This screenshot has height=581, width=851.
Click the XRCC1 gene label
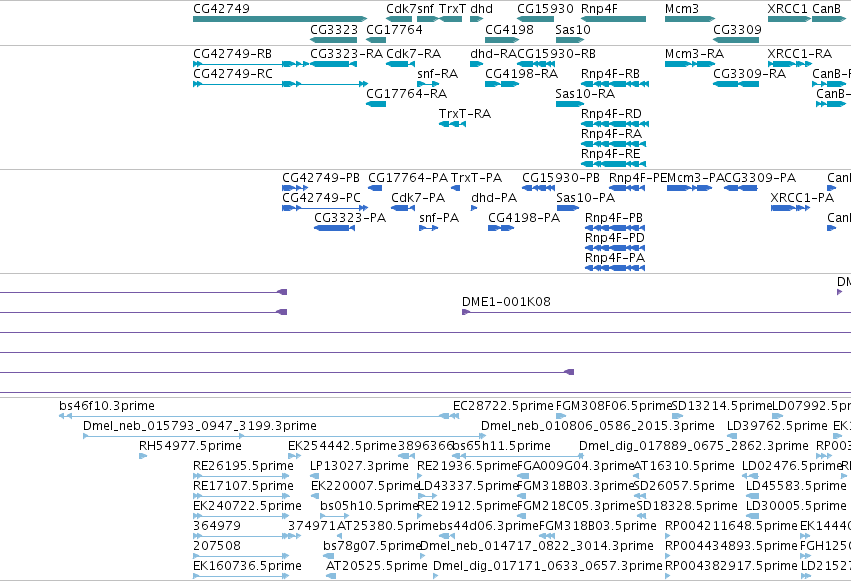pos(788,9)
